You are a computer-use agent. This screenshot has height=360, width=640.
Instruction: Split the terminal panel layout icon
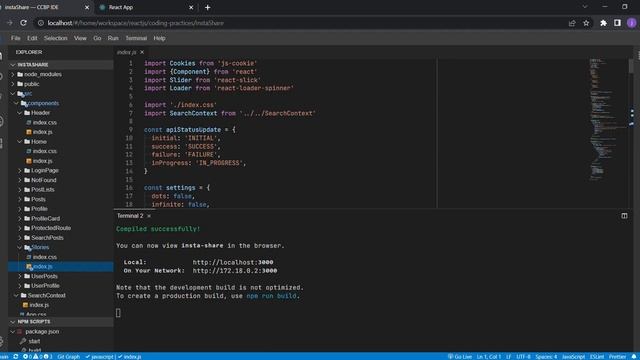[x=624, y=216]
